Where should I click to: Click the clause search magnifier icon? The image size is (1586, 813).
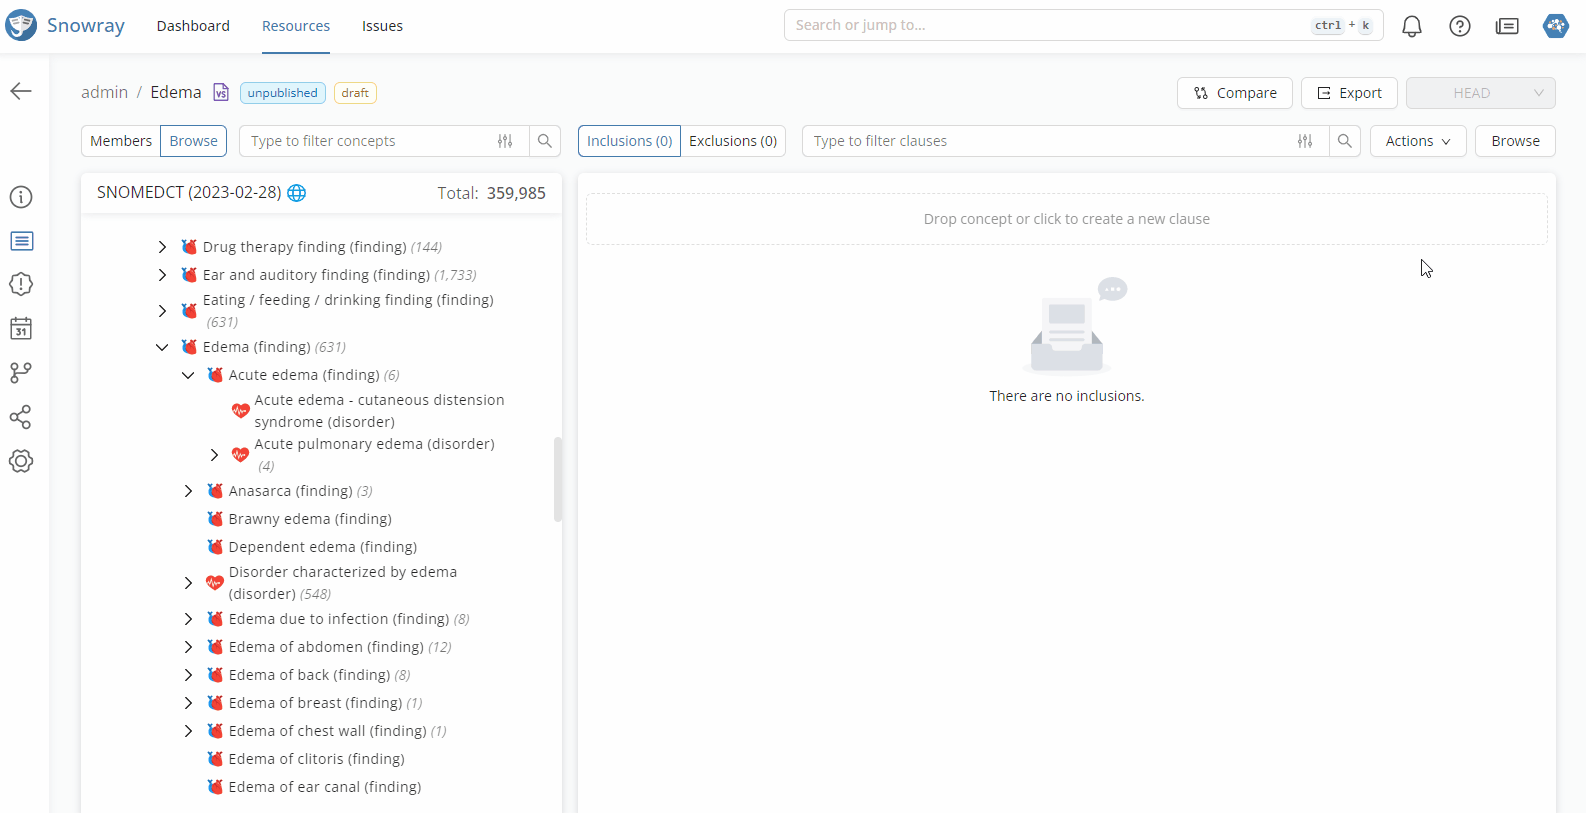1345,141
